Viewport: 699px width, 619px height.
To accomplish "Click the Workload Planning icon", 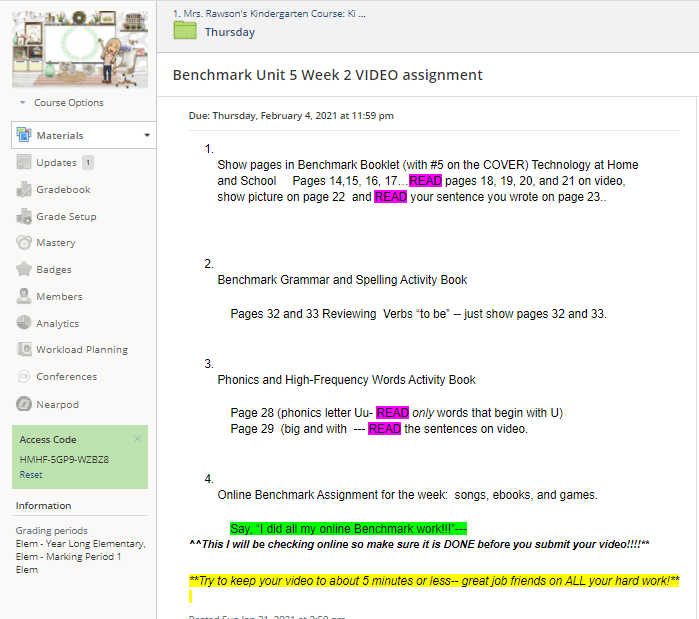I will (24, 349).
